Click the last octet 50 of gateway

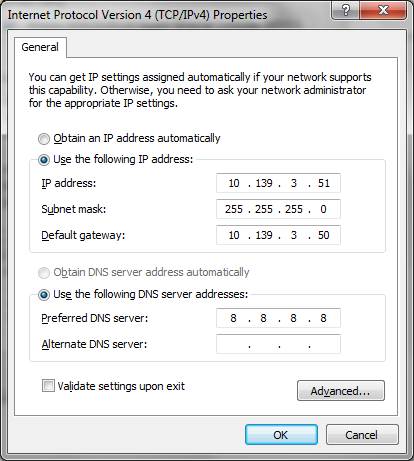tap(324, 235)
